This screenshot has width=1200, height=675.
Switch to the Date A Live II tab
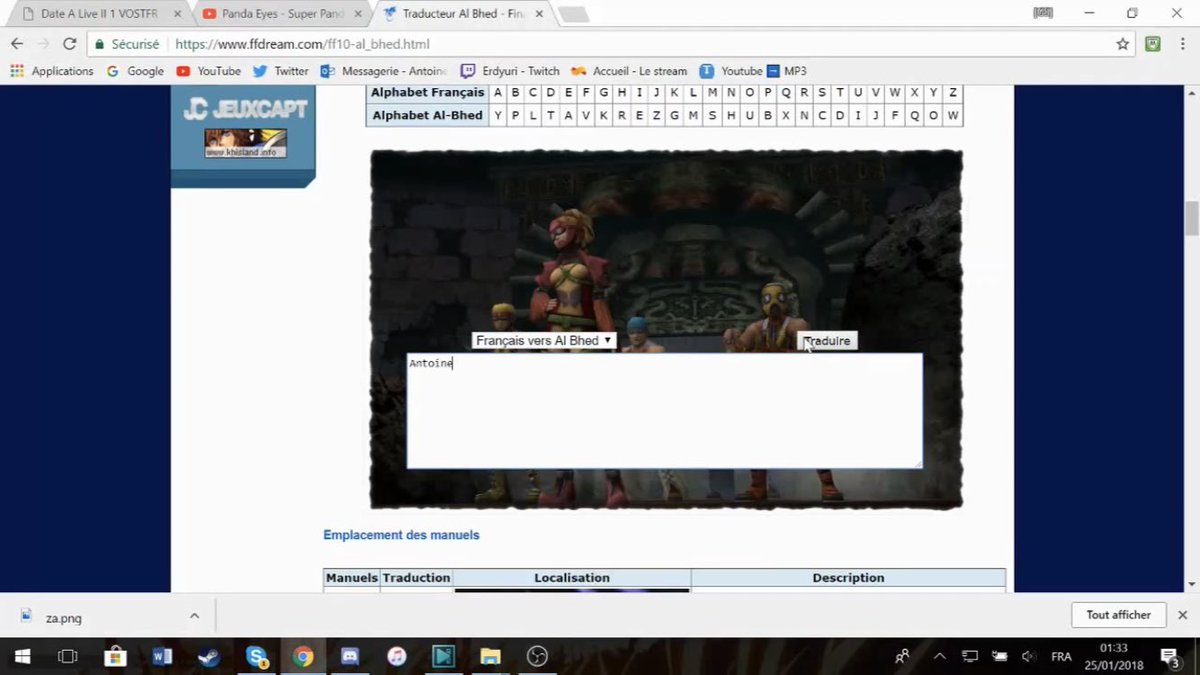[x=98, y=14]
